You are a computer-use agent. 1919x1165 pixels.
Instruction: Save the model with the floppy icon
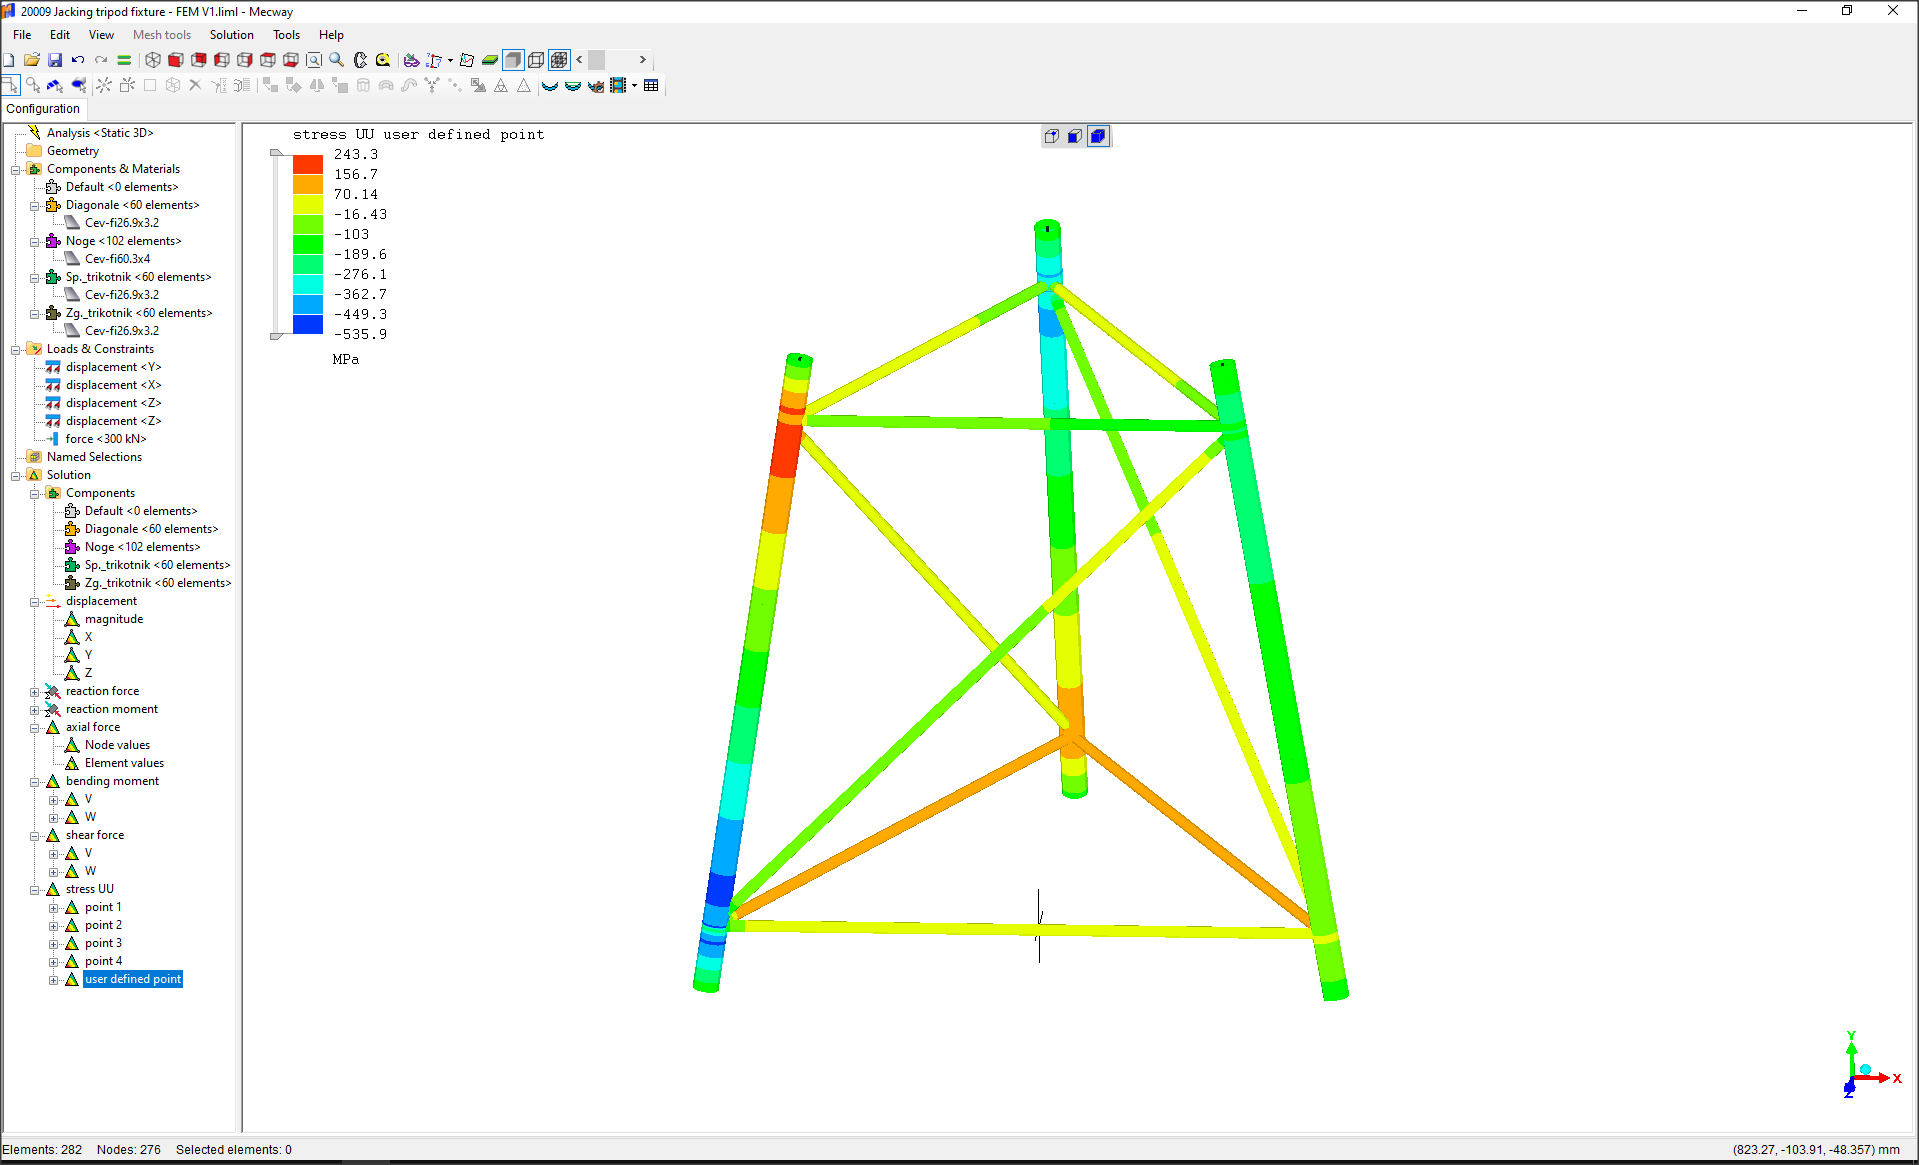[55, 60]
